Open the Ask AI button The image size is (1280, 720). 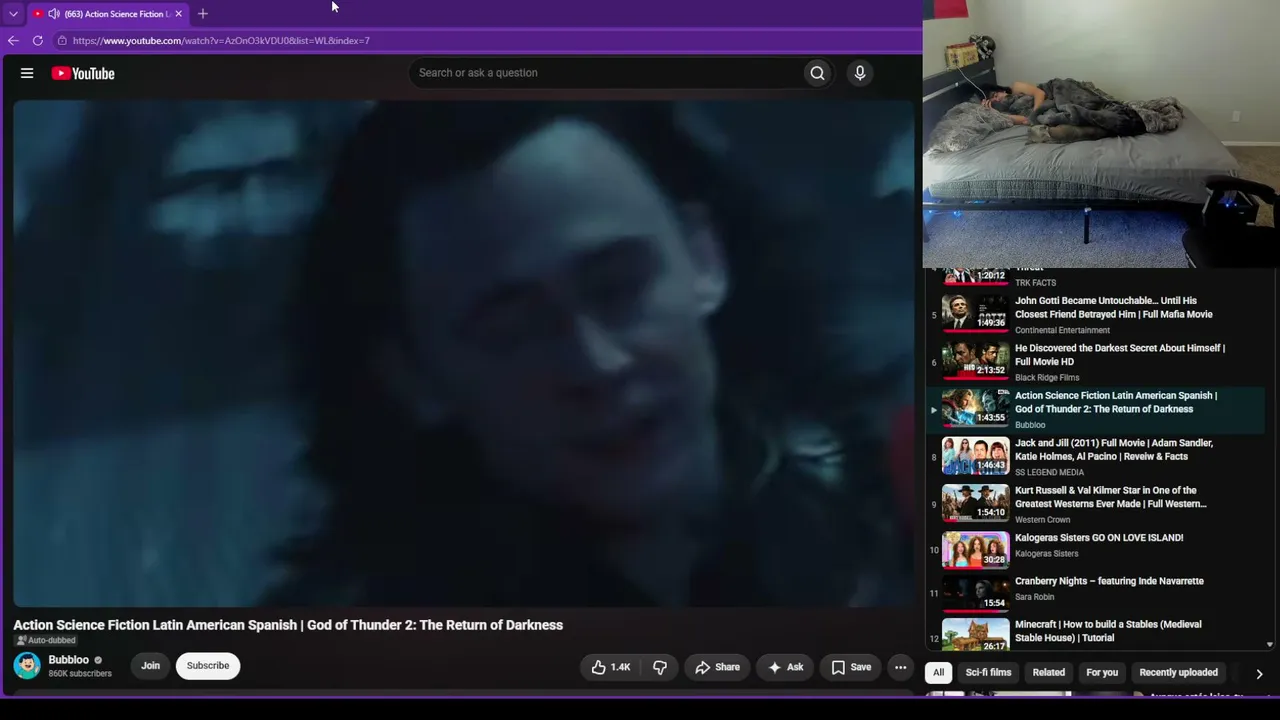(x=785, y=667)
